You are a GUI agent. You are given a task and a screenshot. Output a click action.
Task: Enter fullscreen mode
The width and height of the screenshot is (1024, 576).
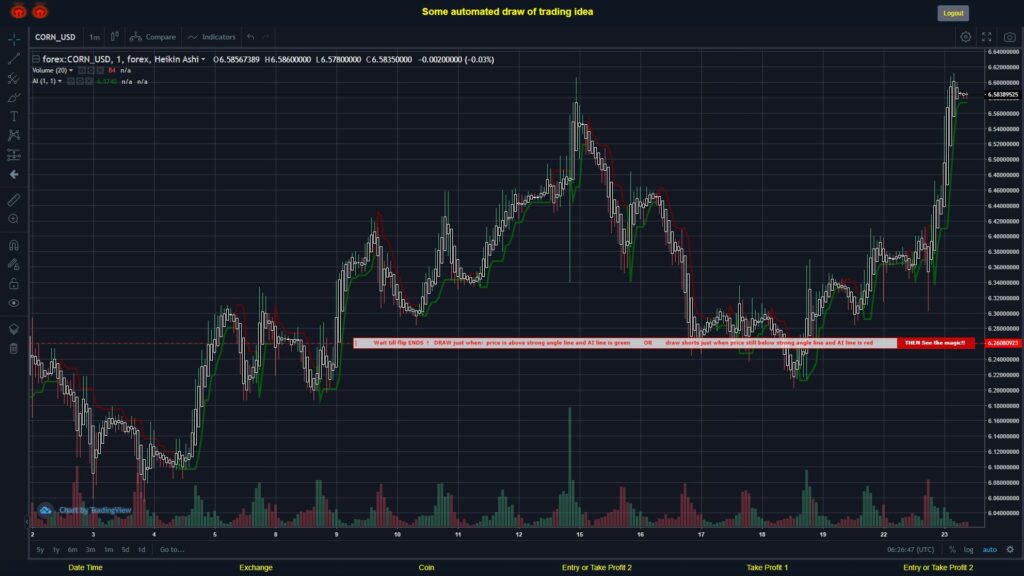(987, 37)
